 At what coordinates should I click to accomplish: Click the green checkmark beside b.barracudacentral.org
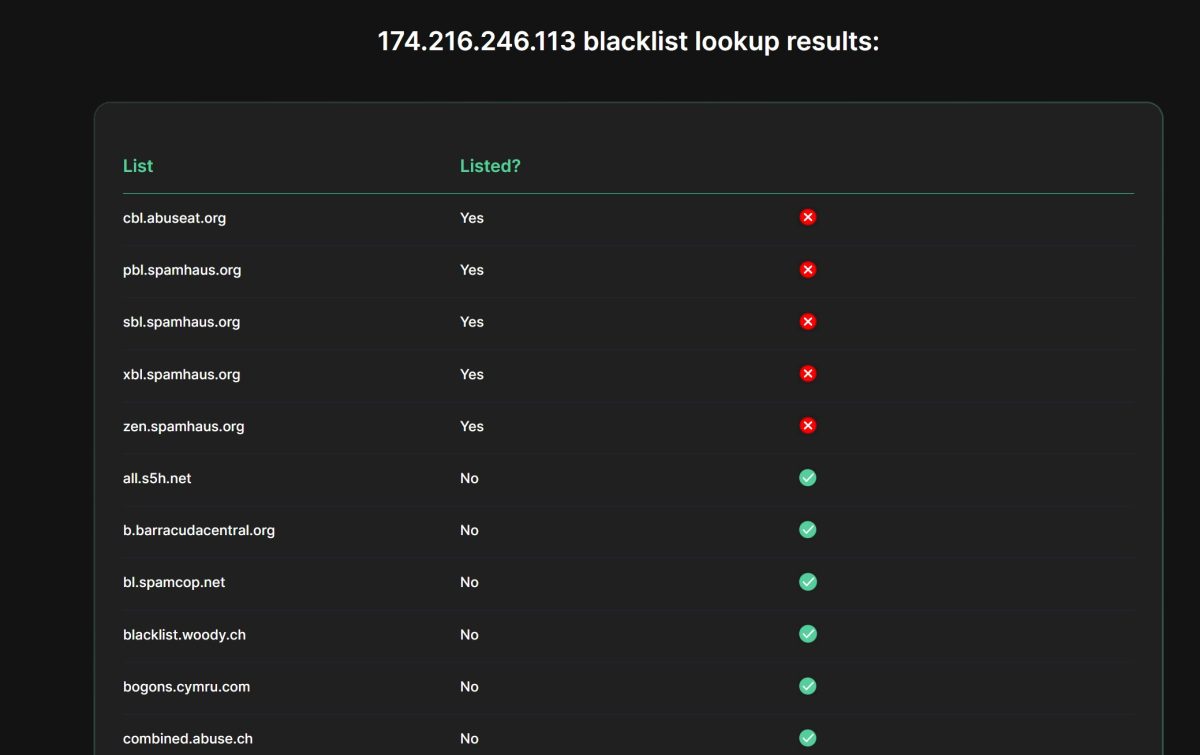pos(808,530)
